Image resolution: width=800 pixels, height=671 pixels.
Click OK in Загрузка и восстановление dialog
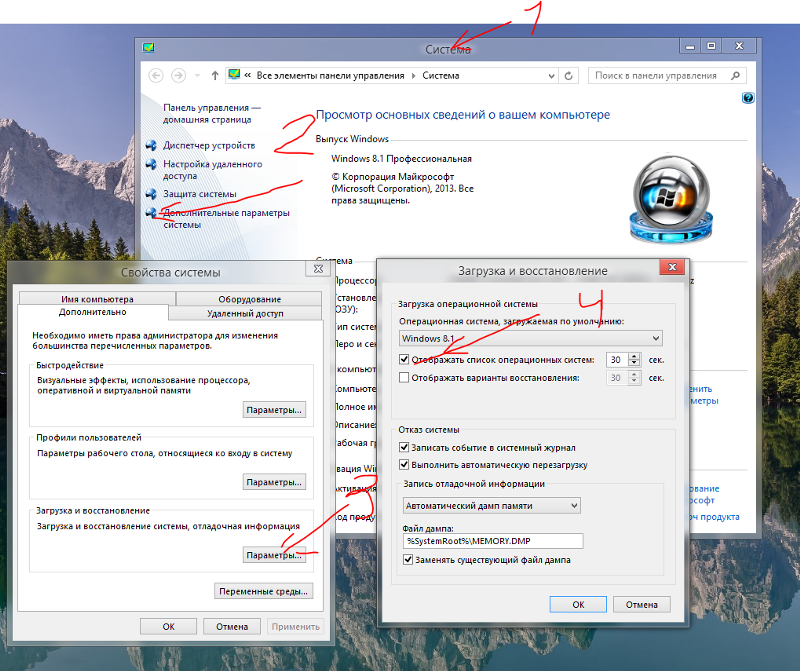[578, 605]
